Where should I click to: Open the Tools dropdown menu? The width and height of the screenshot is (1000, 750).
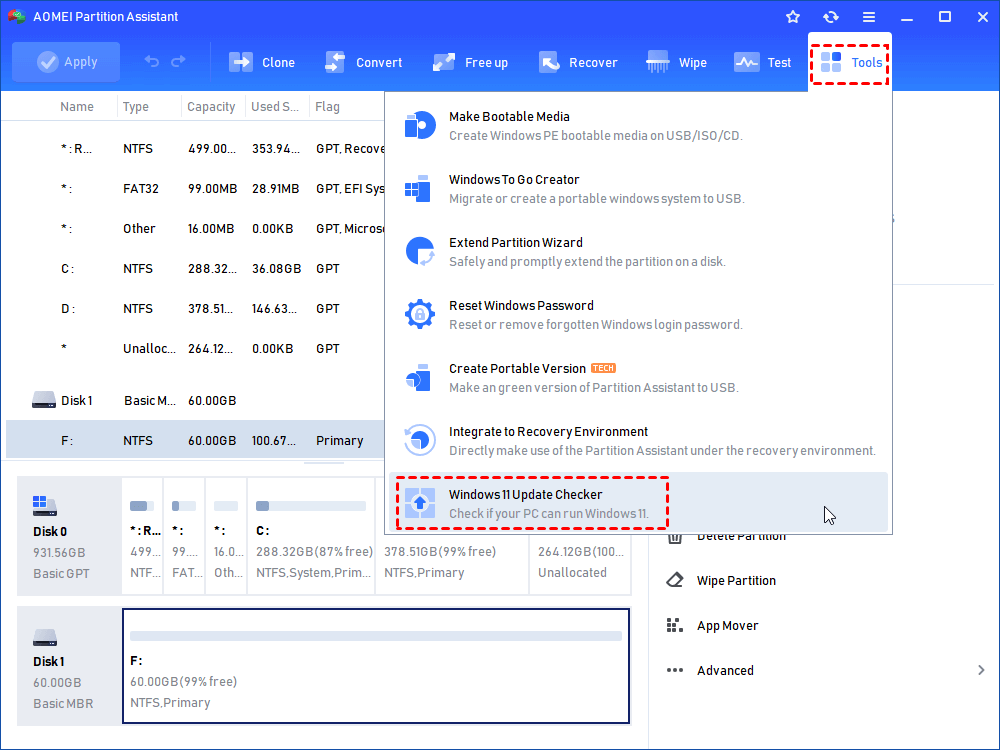click(x=850, y=62)
